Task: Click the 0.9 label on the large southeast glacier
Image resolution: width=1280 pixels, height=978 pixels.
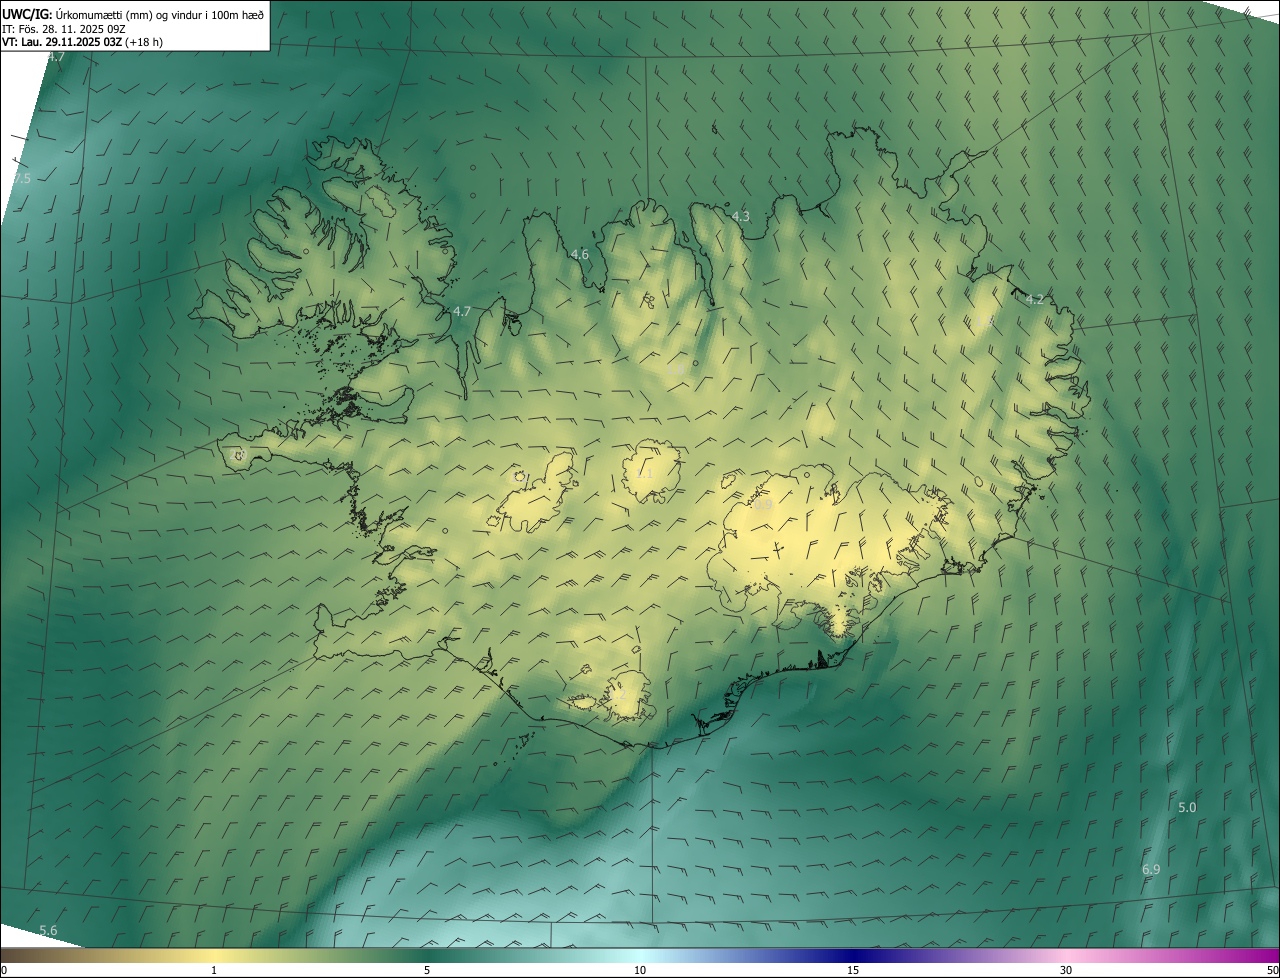Action: click(x=764, y=506)
